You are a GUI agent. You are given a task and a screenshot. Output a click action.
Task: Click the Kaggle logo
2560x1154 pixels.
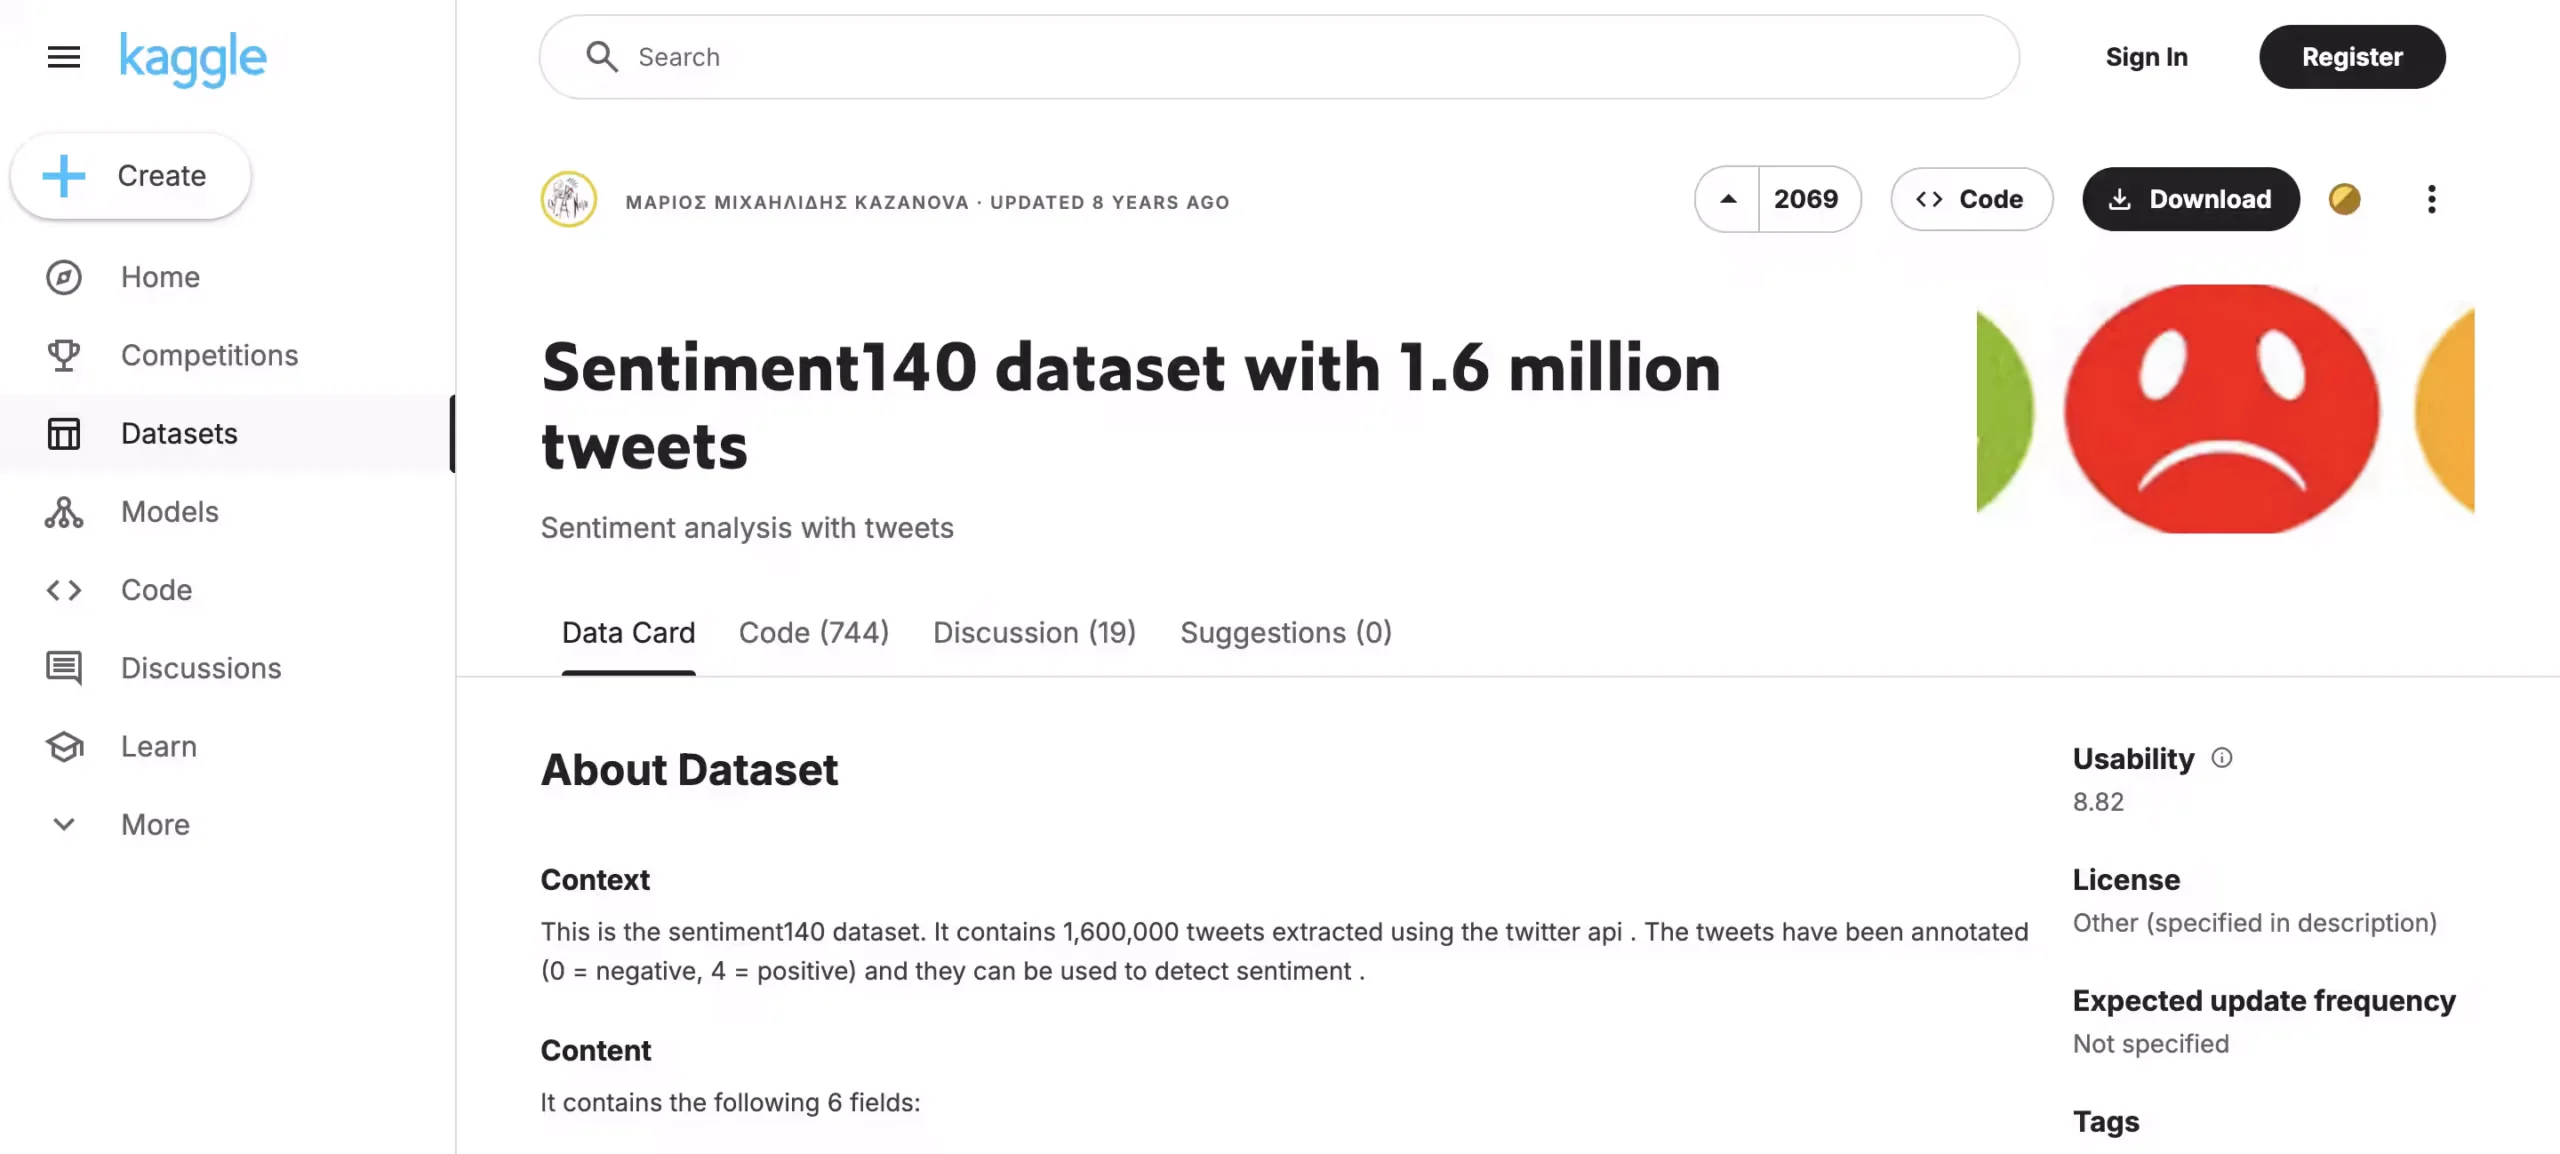[x=193, y=59]
